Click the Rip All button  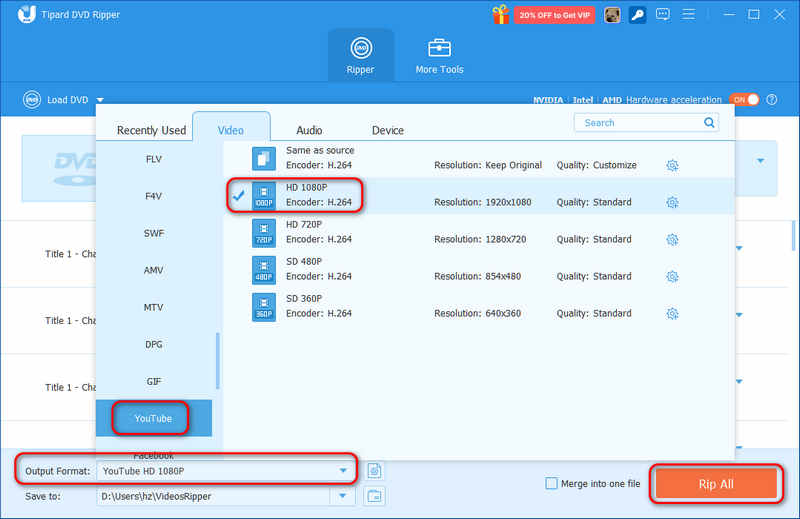[716, 484]
